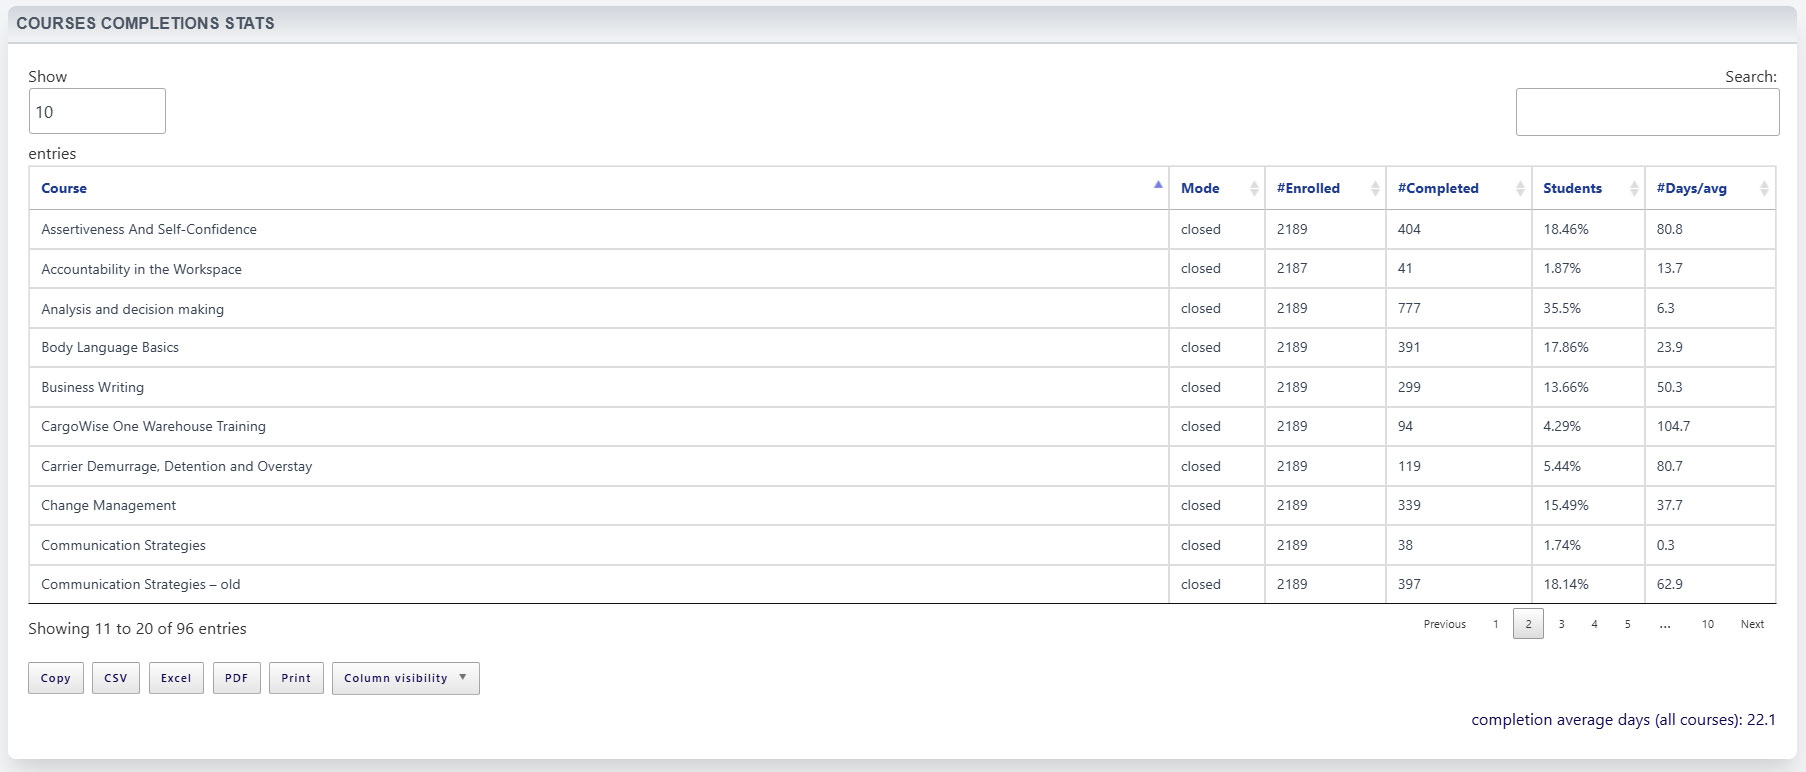1806x772 pixels.
Task: Click in the Search input field
Action: [1646, 112]
